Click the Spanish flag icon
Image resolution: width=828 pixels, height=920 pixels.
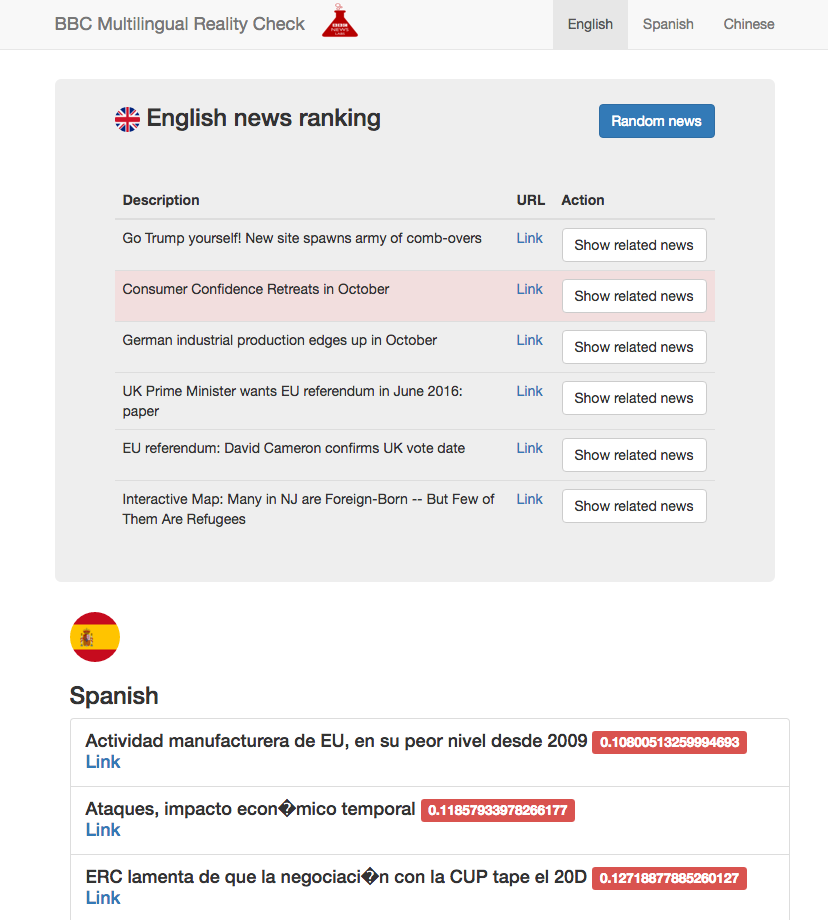pos(95,637)
